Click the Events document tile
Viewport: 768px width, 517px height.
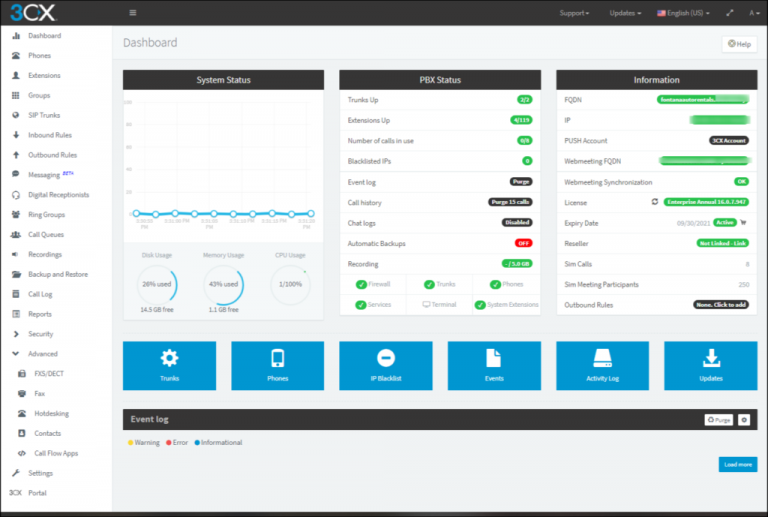[493, 364]
